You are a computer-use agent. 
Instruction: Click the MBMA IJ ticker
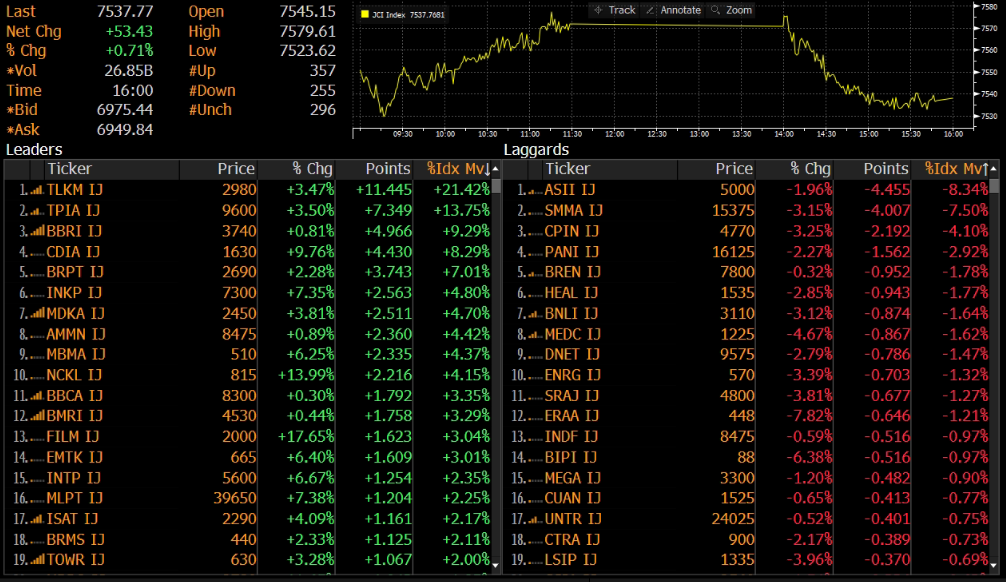click(x=76, y=355)
